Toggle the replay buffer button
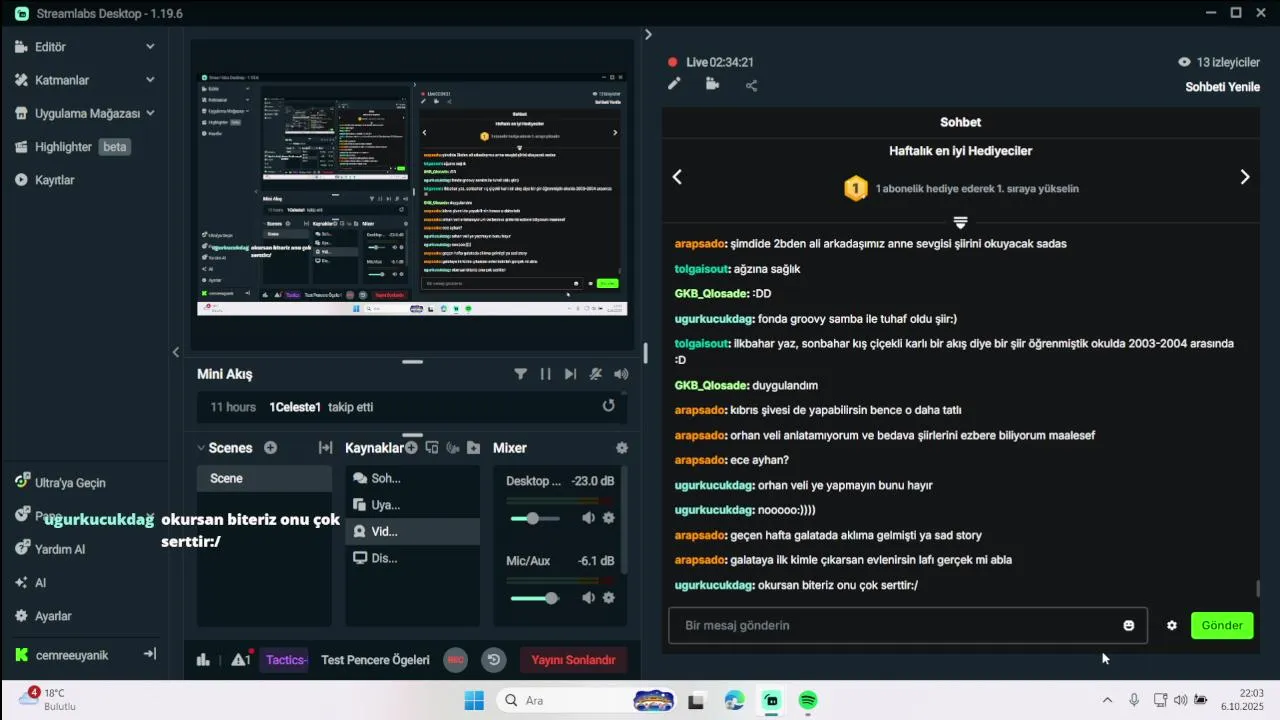The image size is (1280, 720). click(493, 660)
